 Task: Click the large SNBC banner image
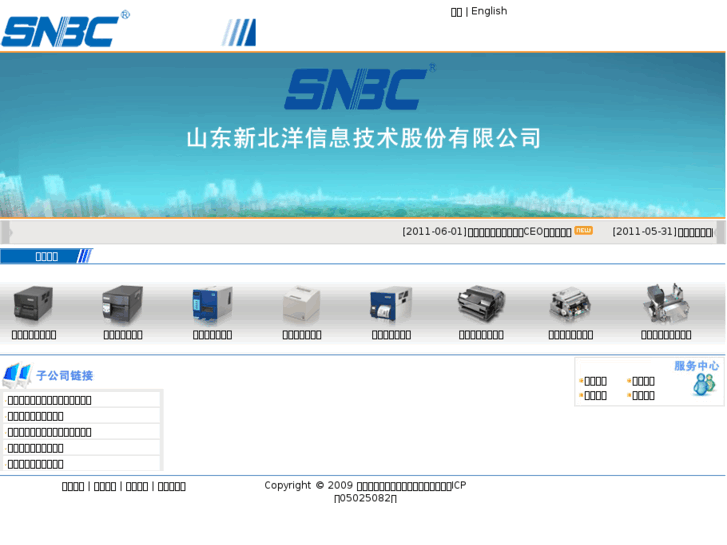pos(363,135)
